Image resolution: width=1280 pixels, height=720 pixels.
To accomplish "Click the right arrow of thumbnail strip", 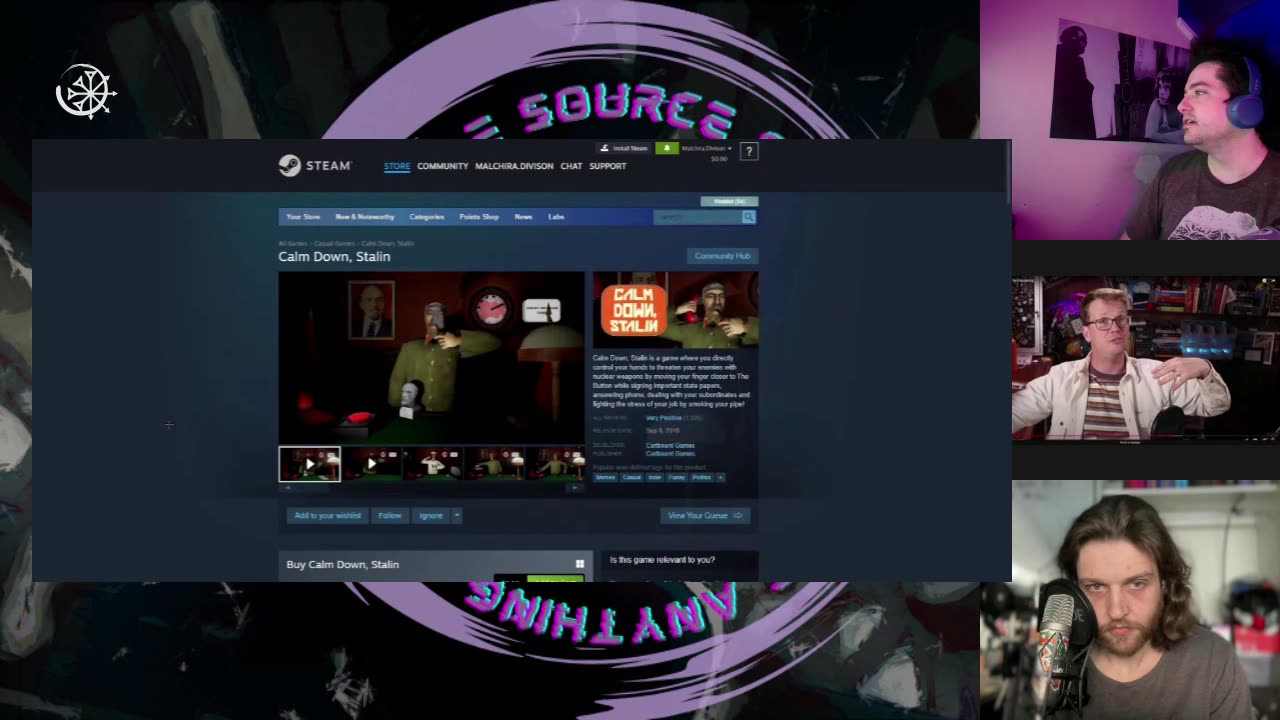I will pos(575,488).
